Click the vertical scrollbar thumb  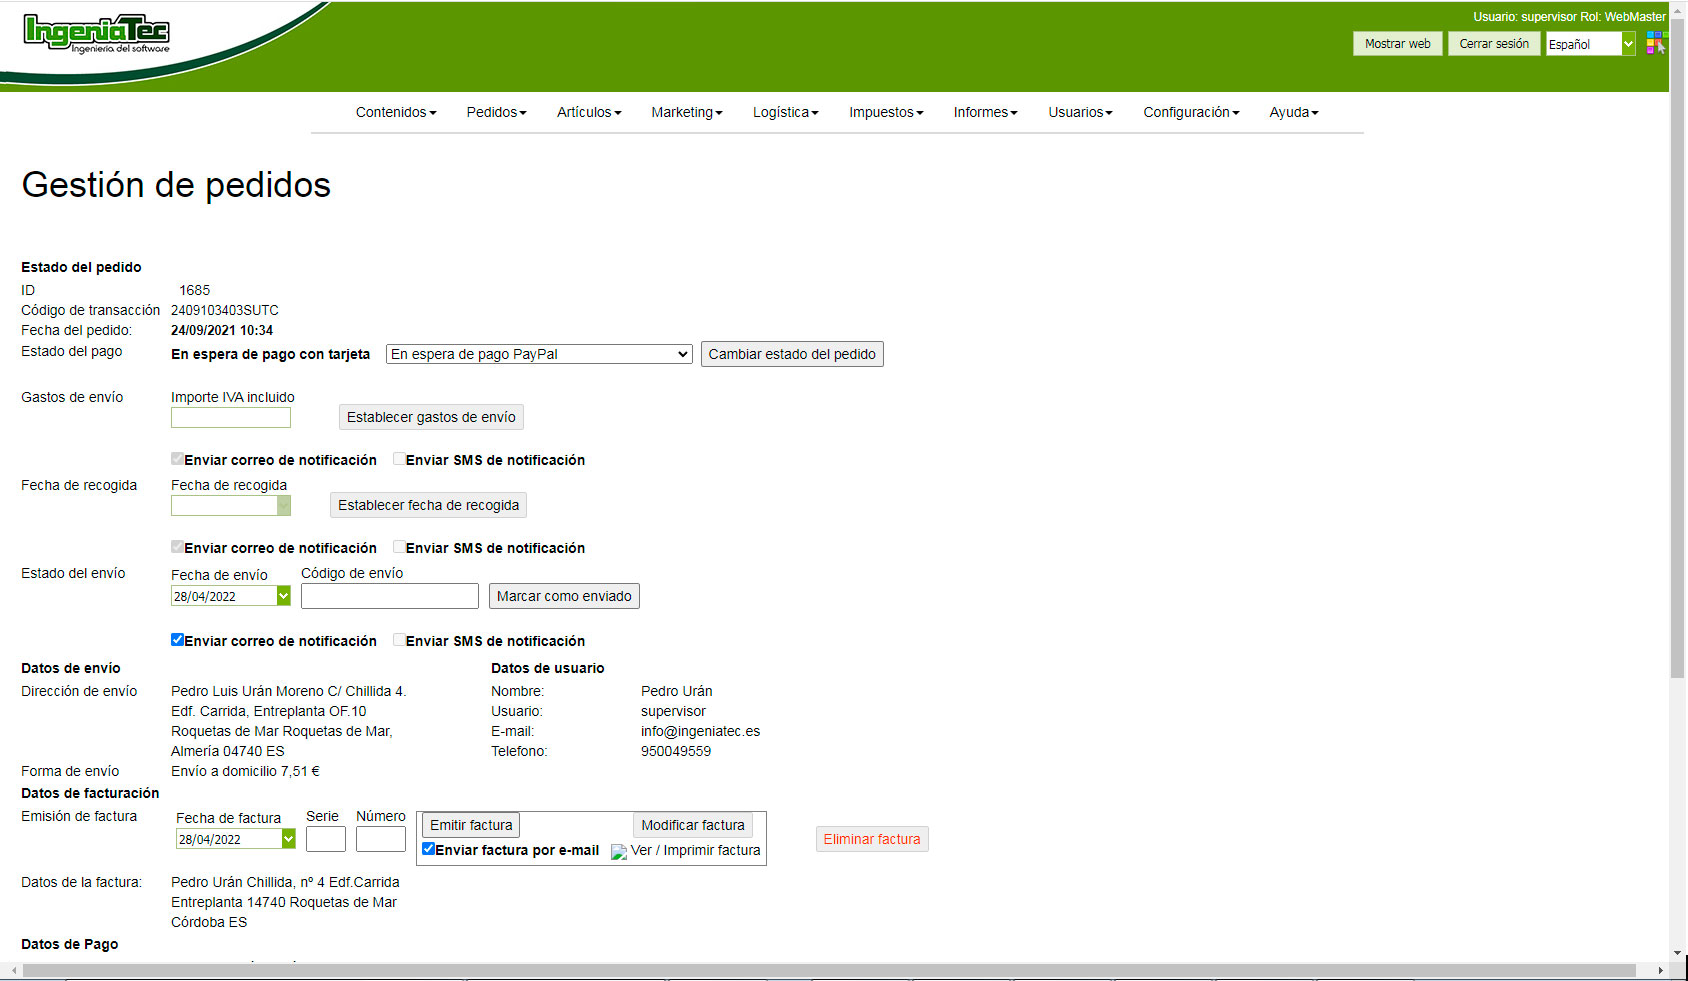[1678, 348]
